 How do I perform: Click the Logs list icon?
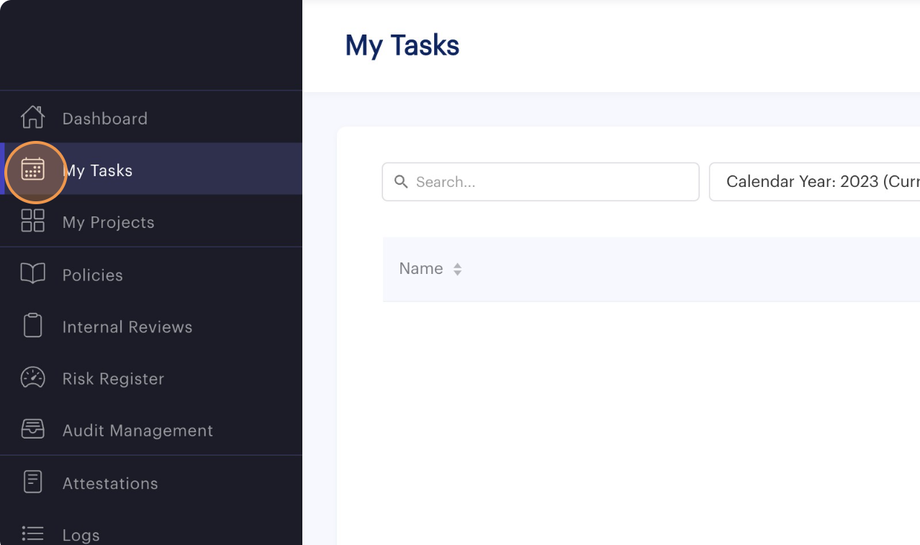[33, 534]
